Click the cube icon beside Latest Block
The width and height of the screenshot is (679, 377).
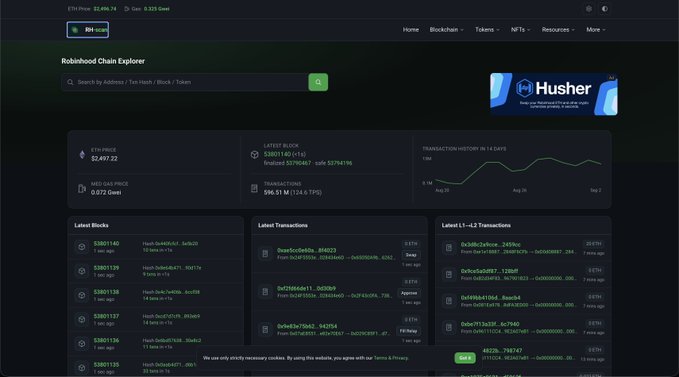pos(254,155)
